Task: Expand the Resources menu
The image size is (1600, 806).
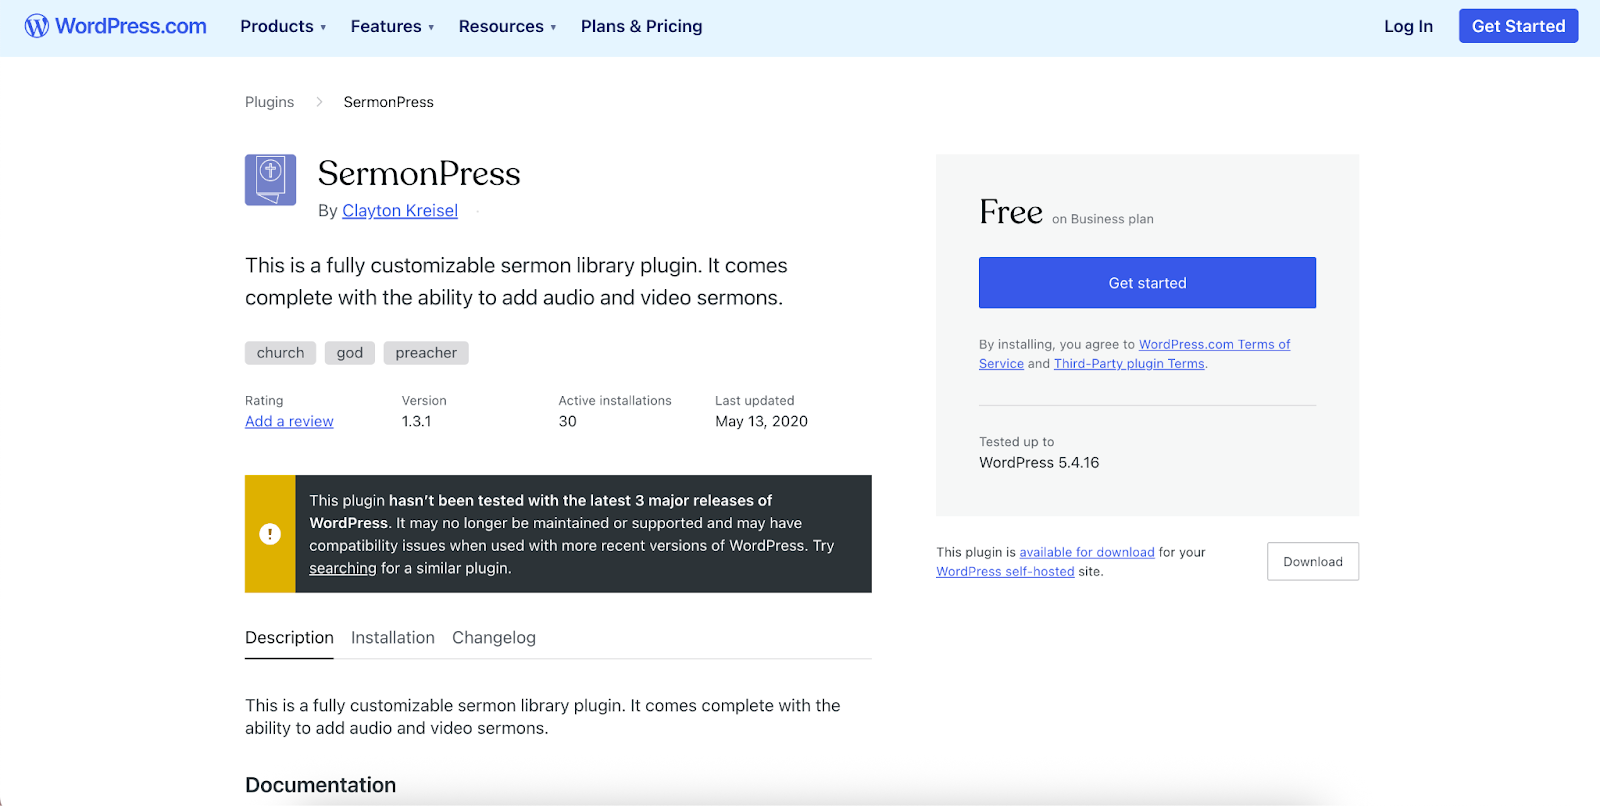Action: [507, 27]
